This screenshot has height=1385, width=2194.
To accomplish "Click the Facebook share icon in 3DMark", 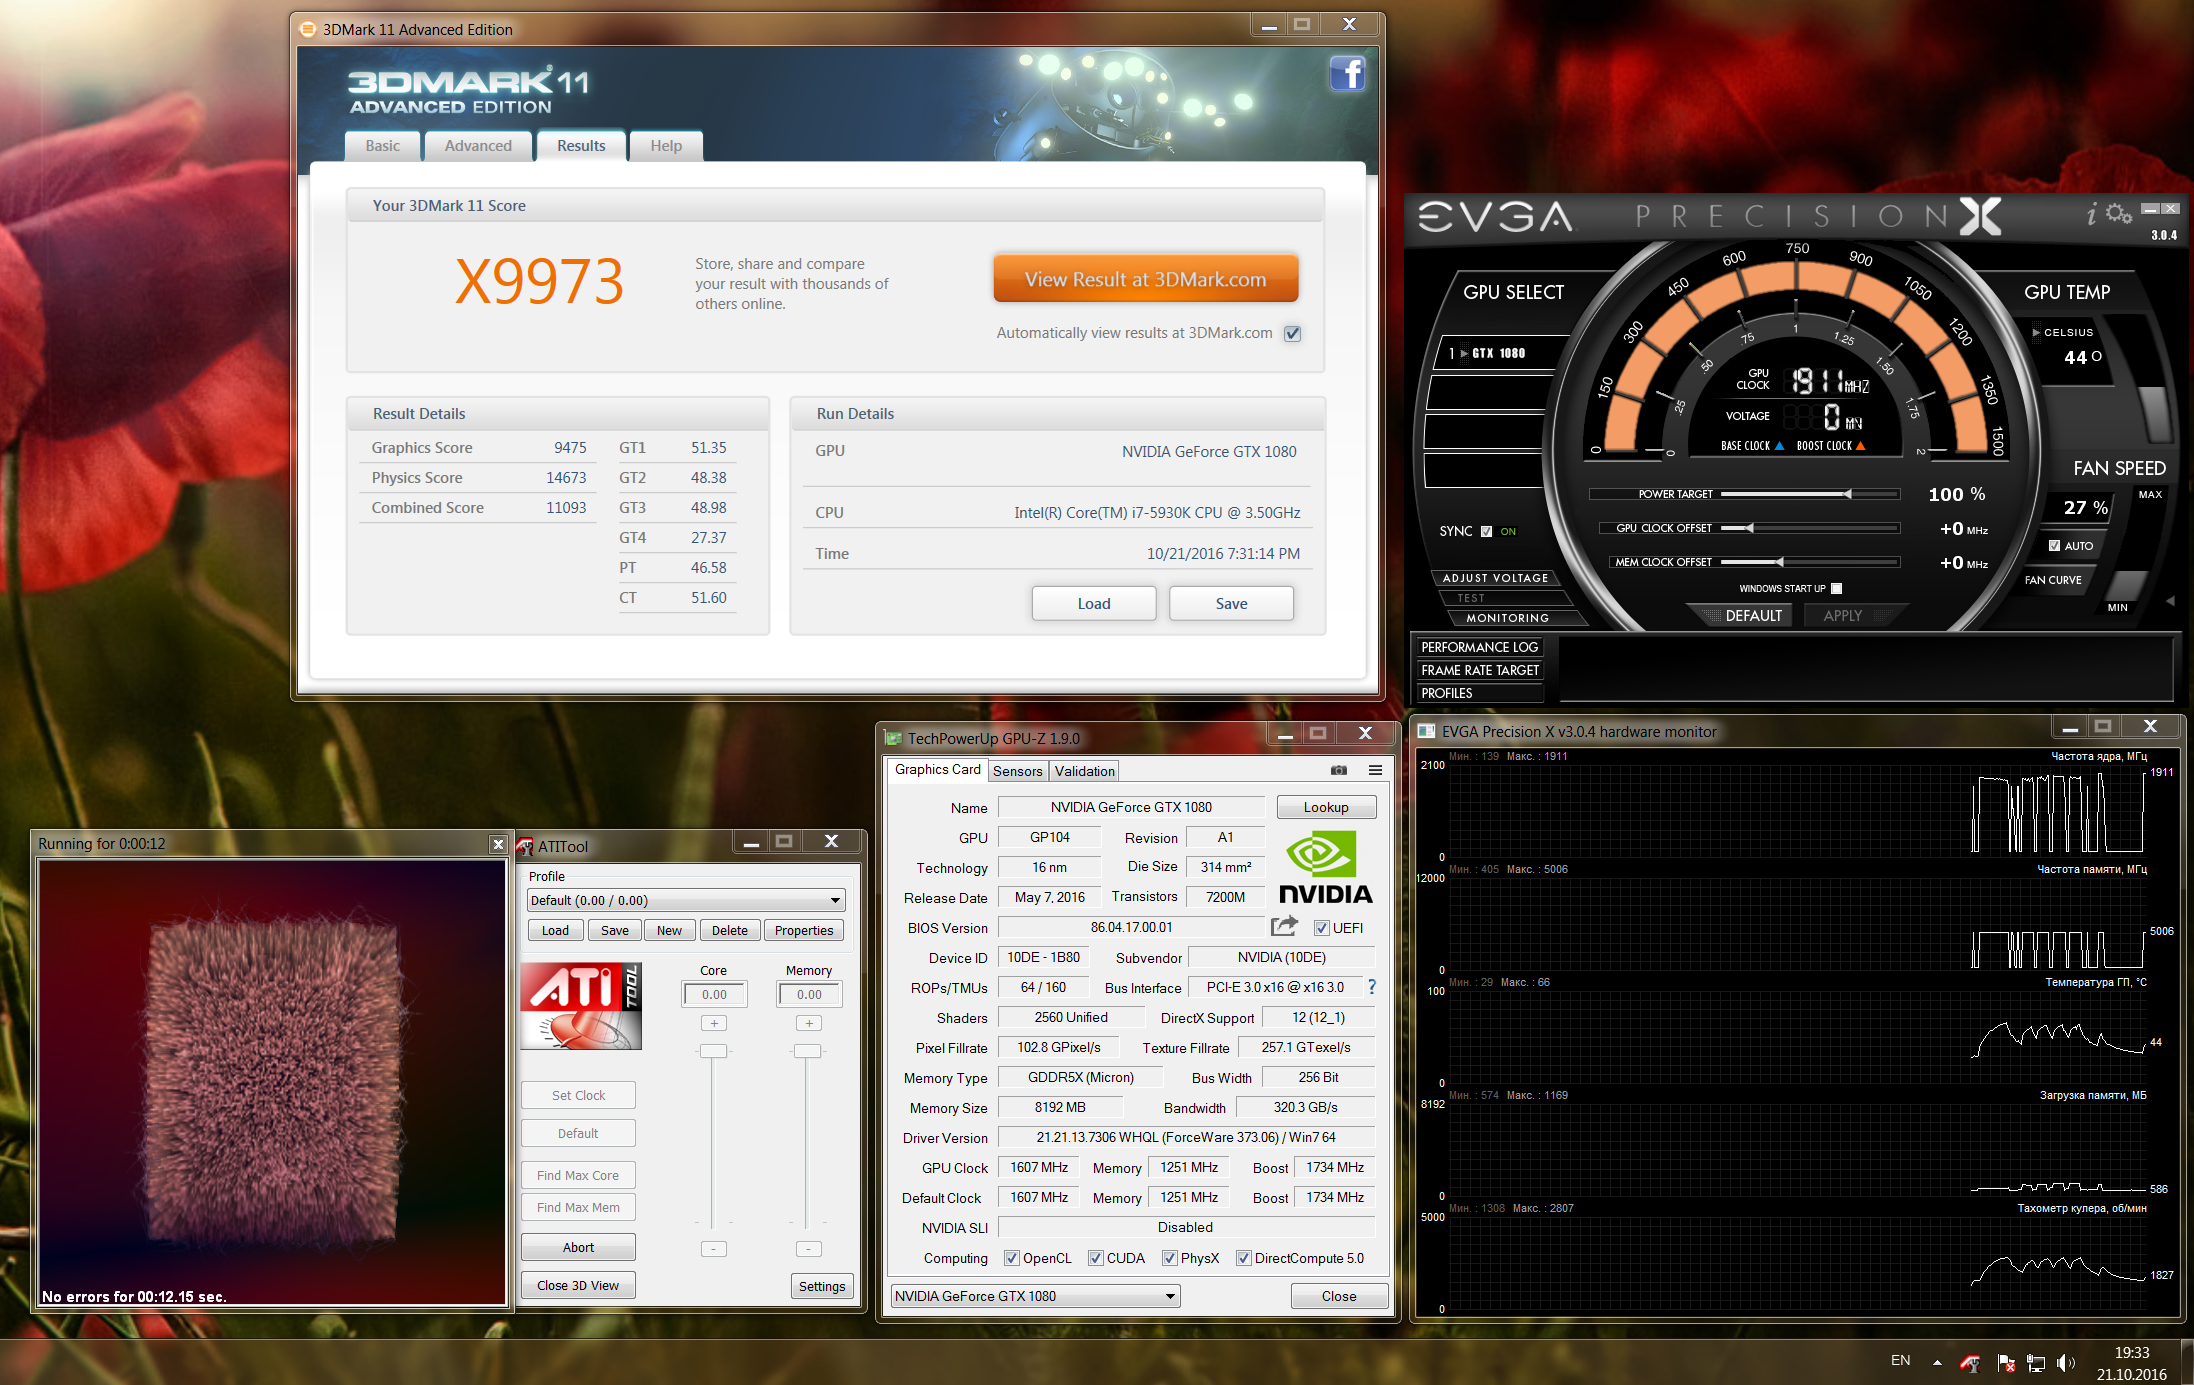I will (1347, 74).
